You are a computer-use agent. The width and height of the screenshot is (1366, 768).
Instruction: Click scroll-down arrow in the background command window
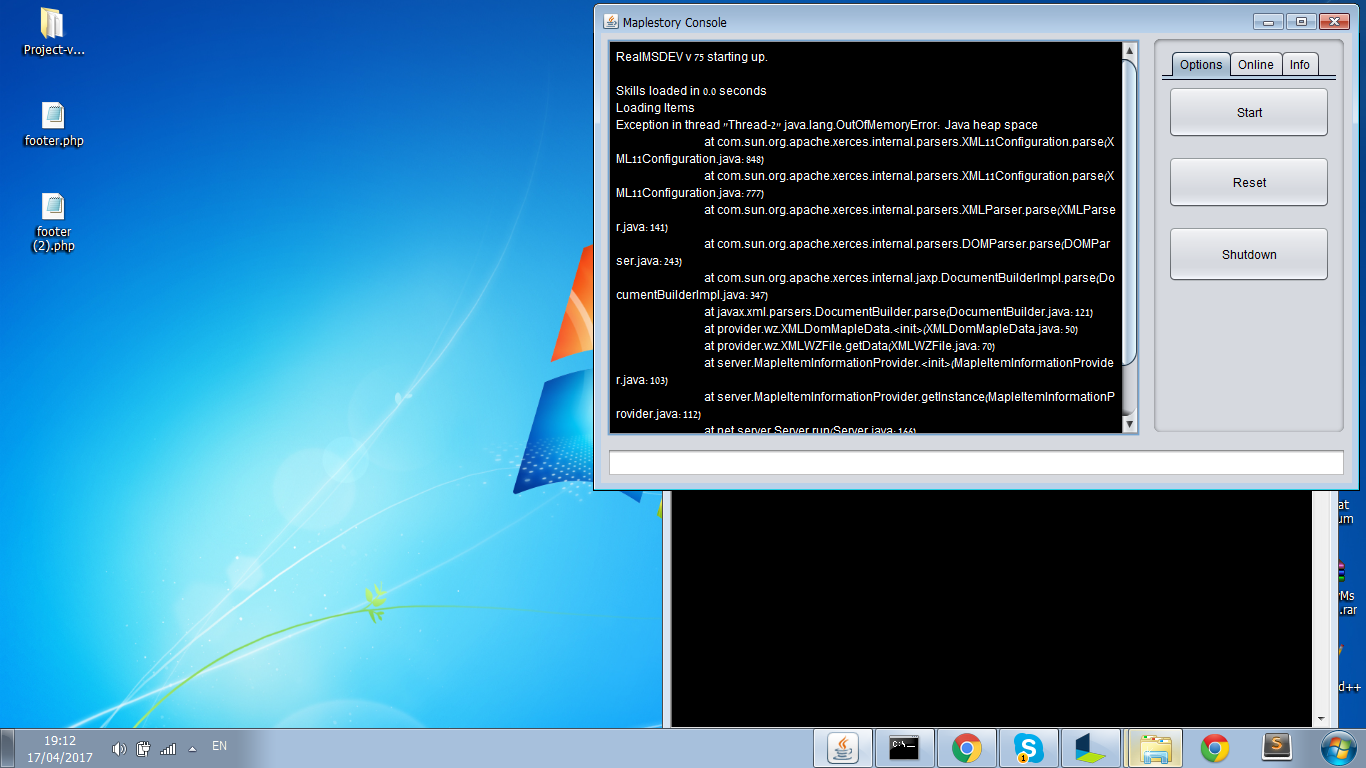click(1320, 718)
